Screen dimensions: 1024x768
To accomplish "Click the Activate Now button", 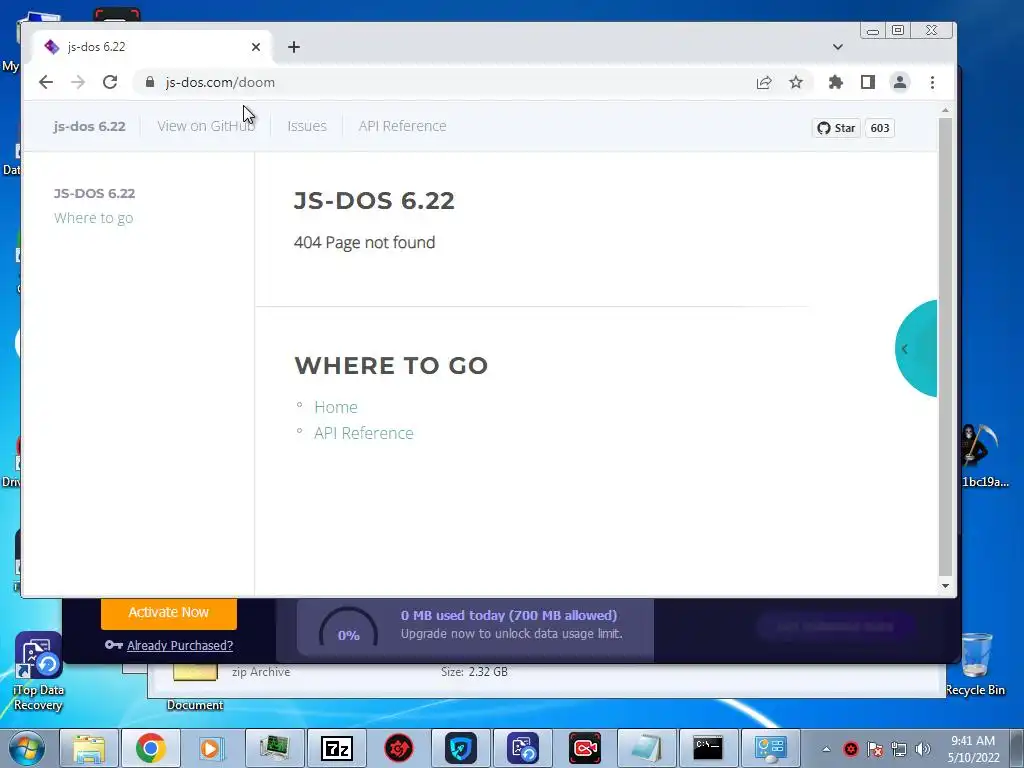I will pos(168,613).
